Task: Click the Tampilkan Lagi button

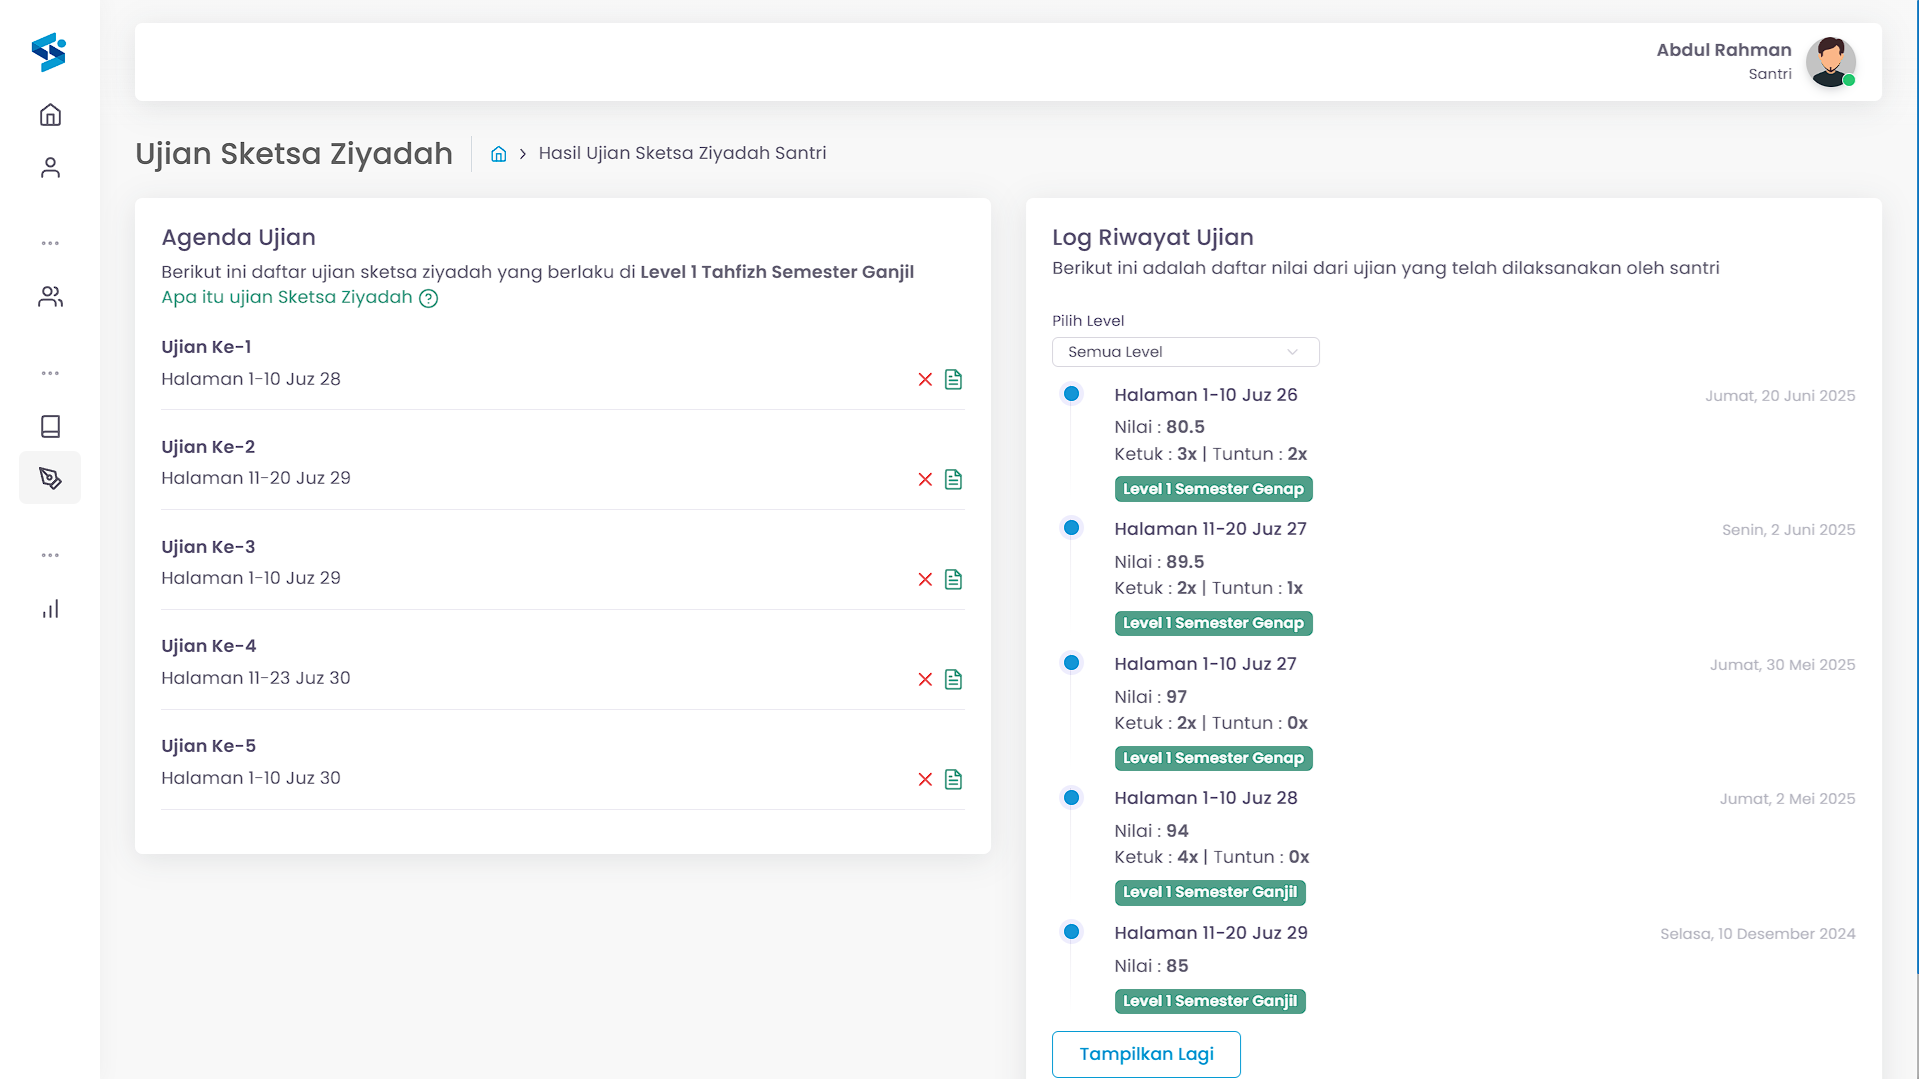Action: point(1146,1054)
